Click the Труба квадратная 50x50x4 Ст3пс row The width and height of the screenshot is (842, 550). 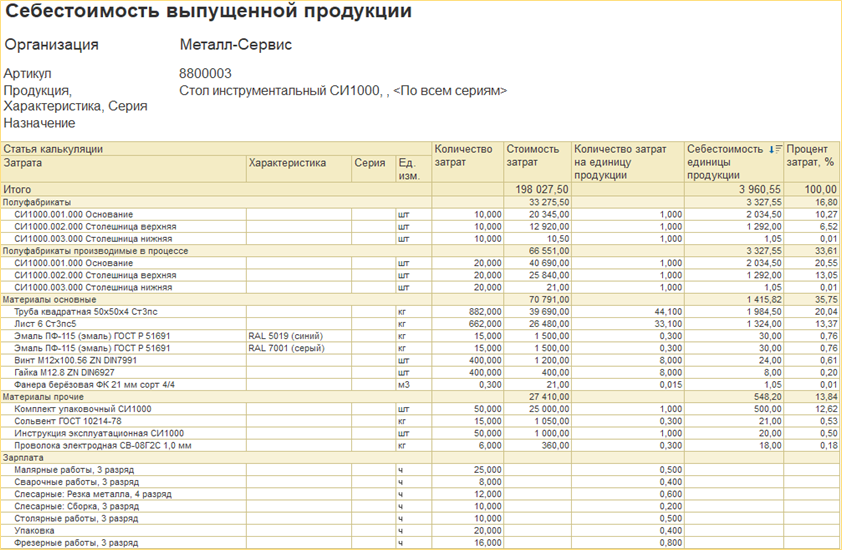[x=88, y=311]
